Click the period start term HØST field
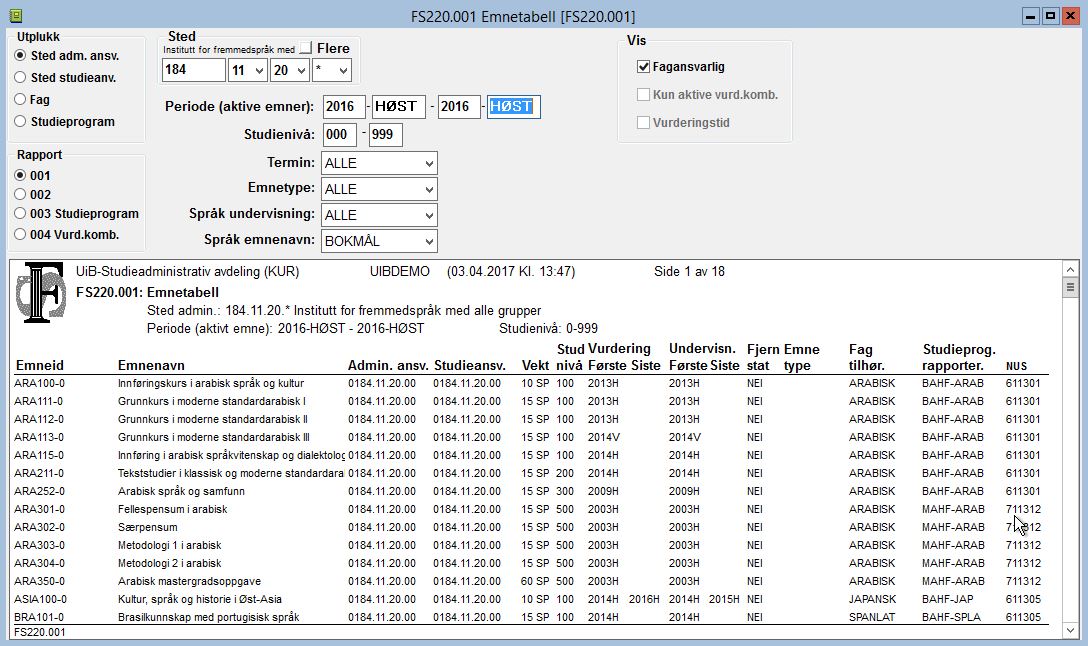 [x=398, y=107]
